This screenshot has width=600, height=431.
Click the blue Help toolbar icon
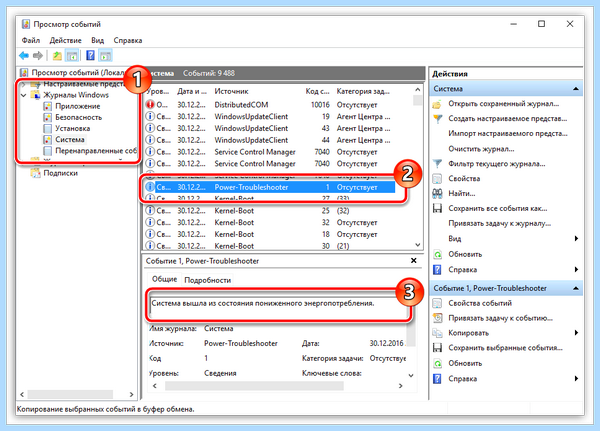(90, 56)
